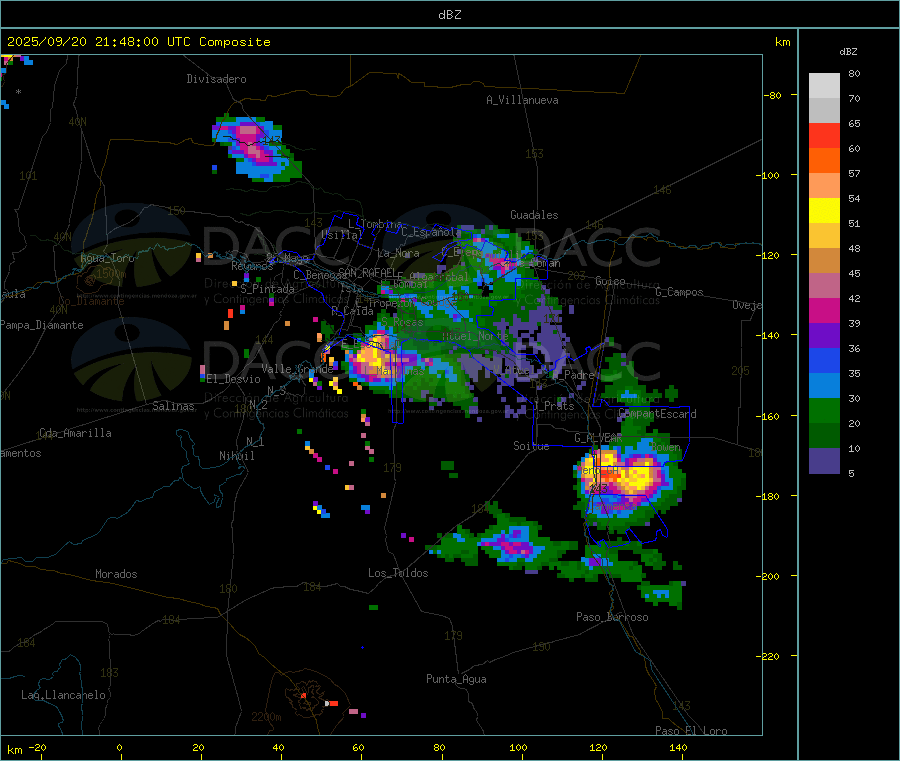900x761 pixels.
Task: Click the 'Punta_Agua' map label
Action: coord(456,679)
